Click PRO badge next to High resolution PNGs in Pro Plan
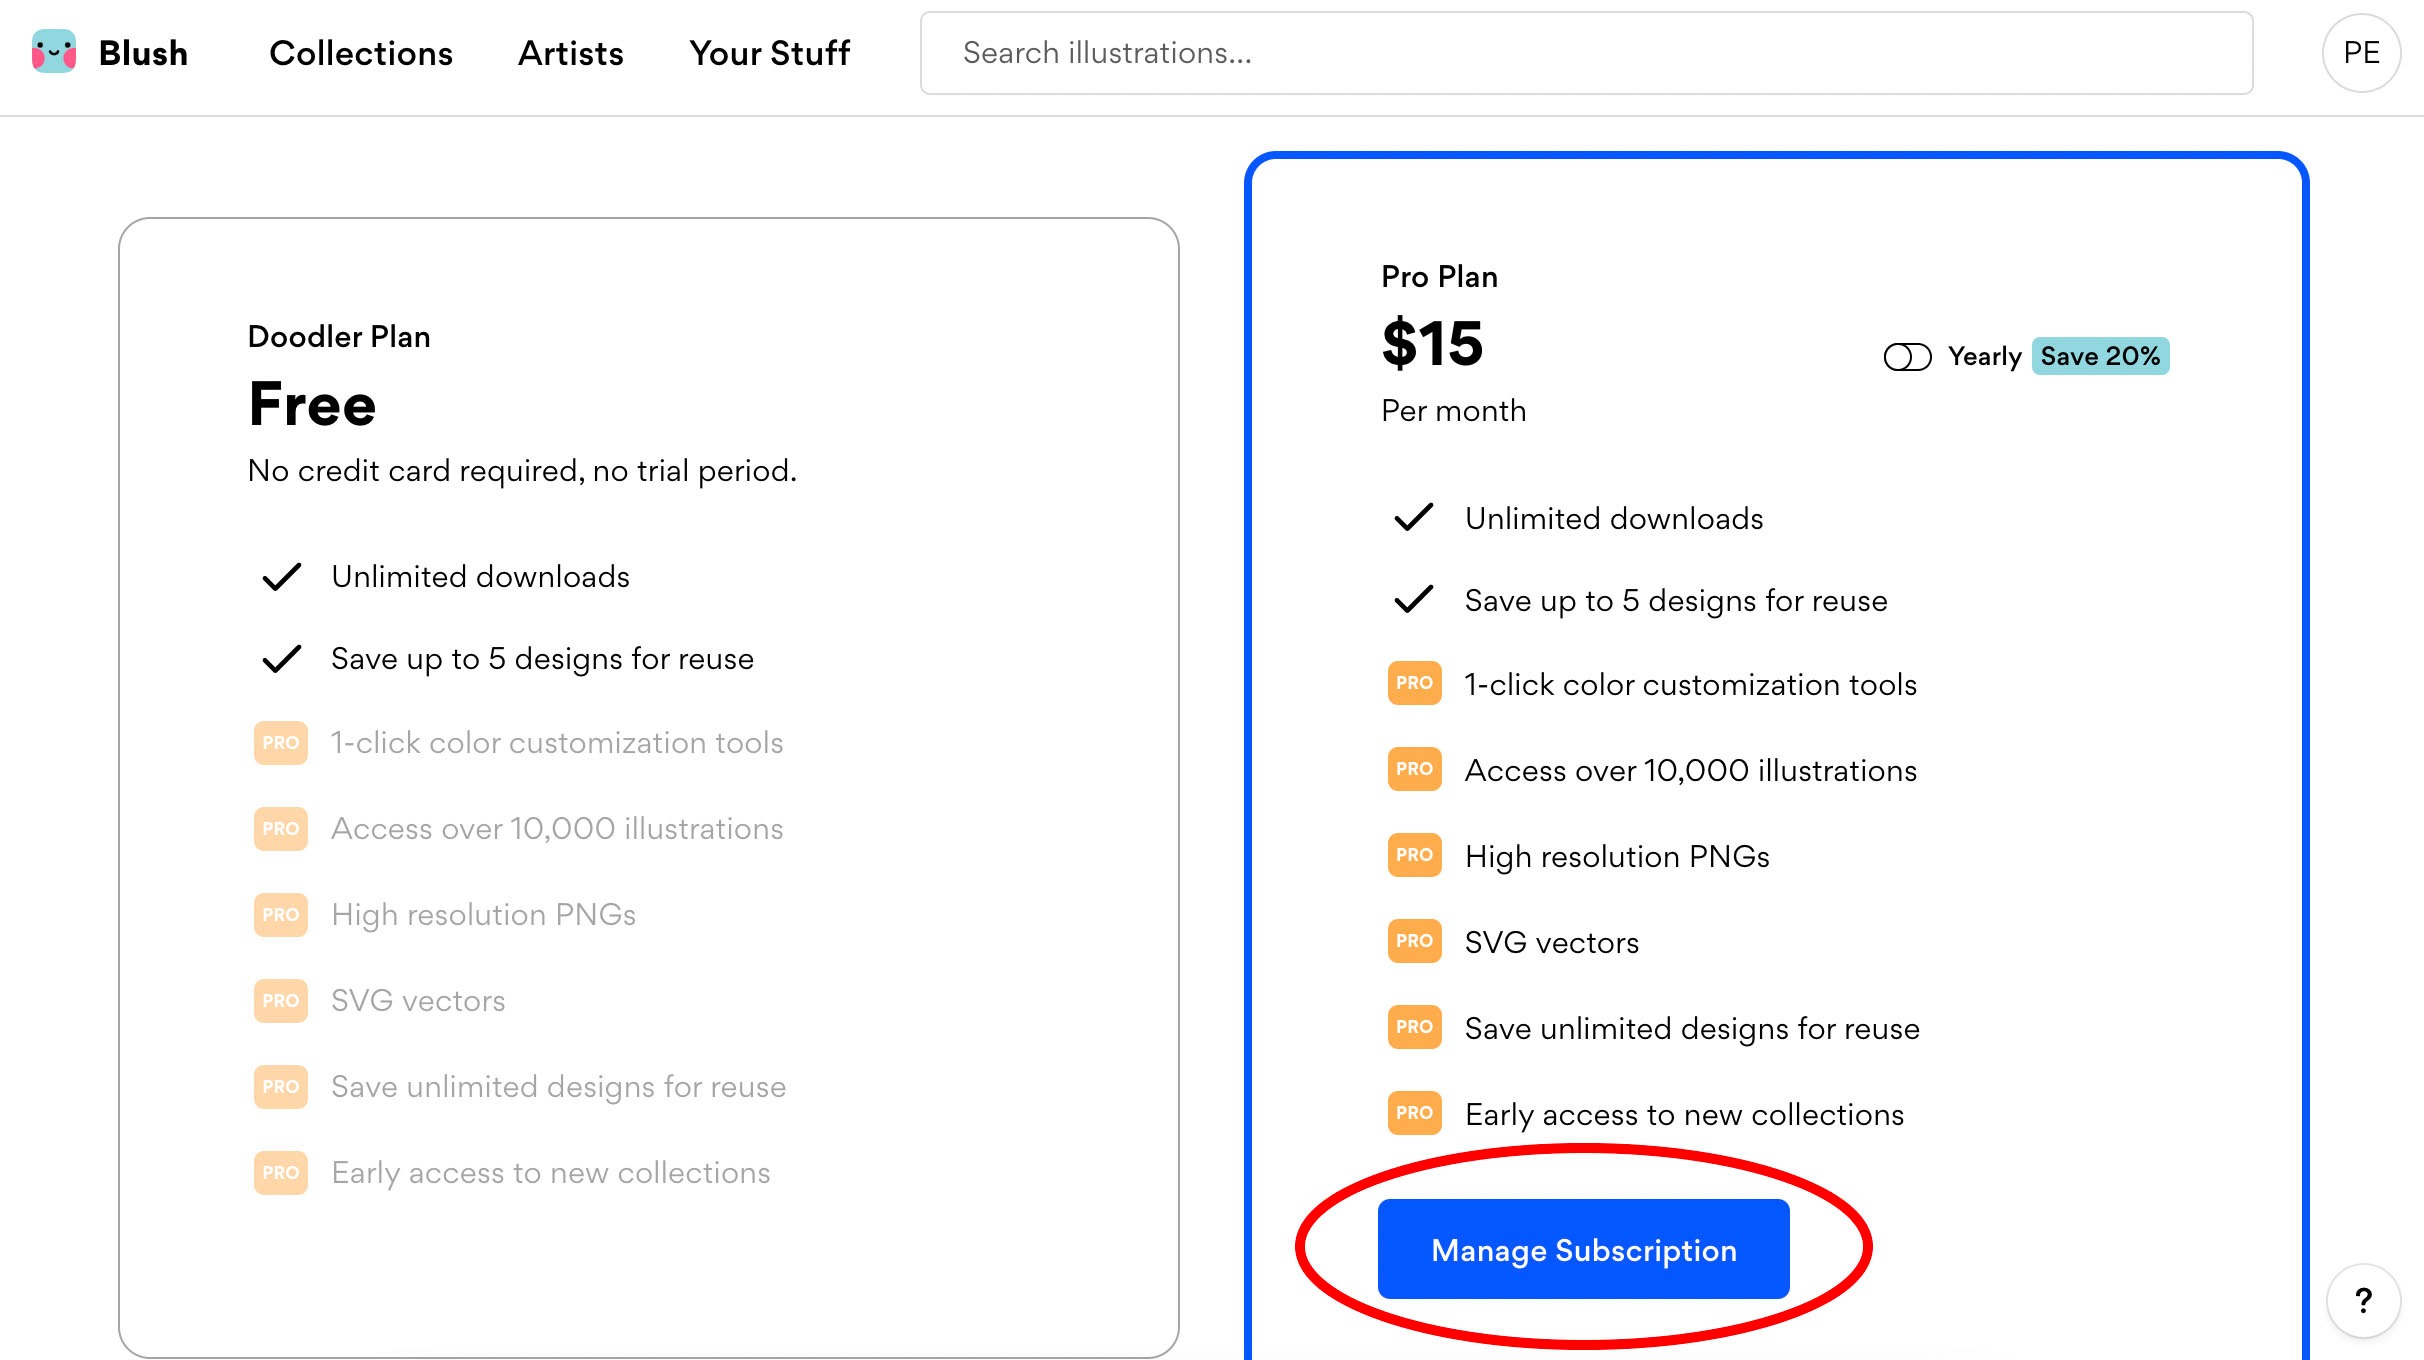The width and height of the screenshot is (2424, 1360). [1414, 855]
